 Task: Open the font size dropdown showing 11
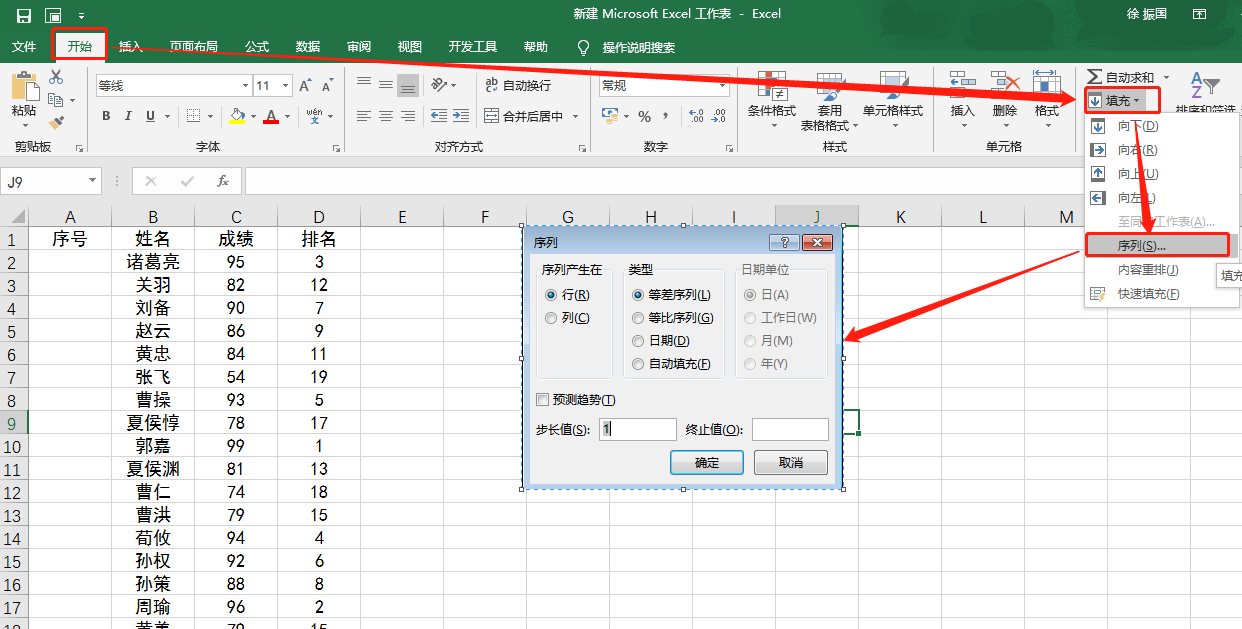[287, 86]
